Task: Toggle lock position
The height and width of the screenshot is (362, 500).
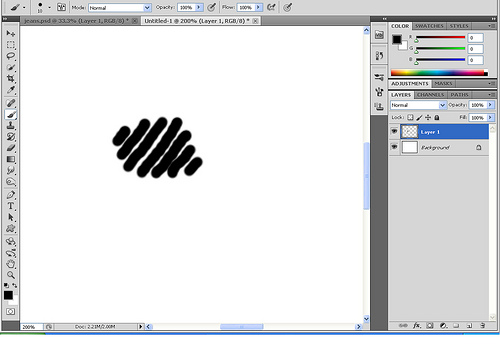Action: (x=428, y=117)
